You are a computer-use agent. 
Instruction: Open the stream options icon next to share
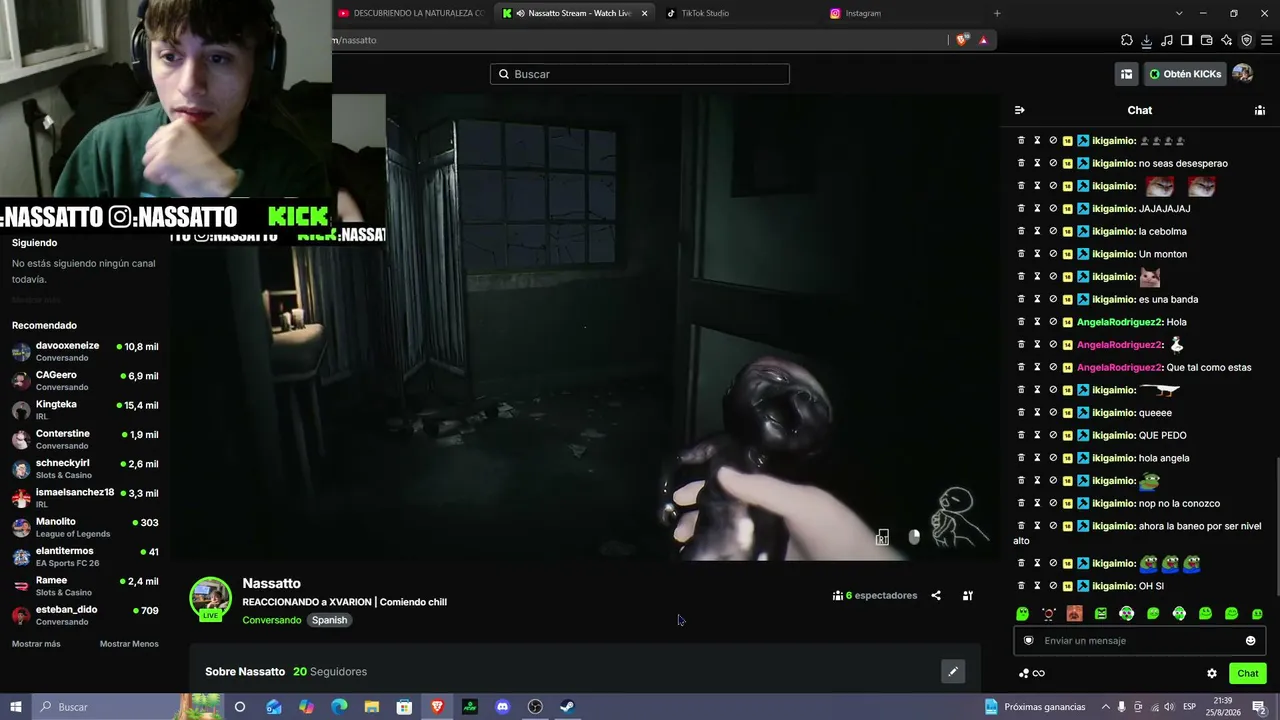[x=968, y=595]
